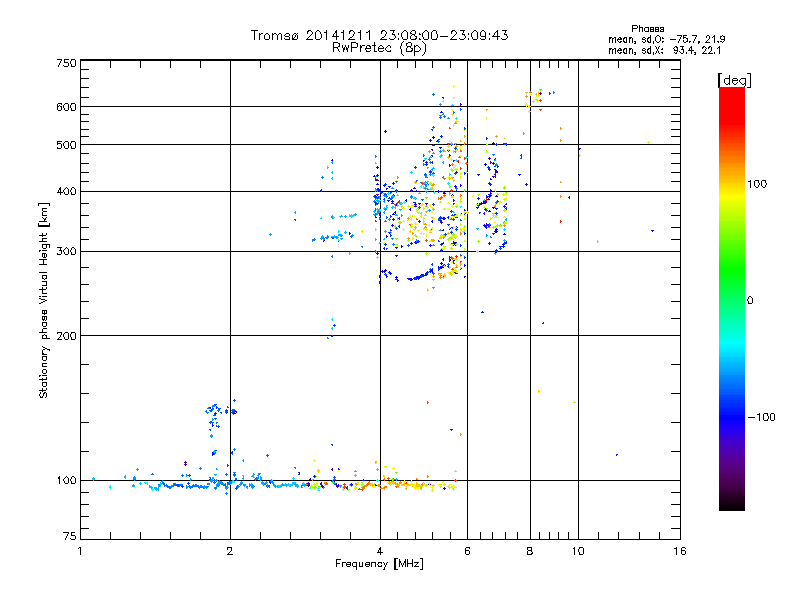Click x-axis tick label '16'
This screenshot has height=600, width=800.
(x=680, y=551)
